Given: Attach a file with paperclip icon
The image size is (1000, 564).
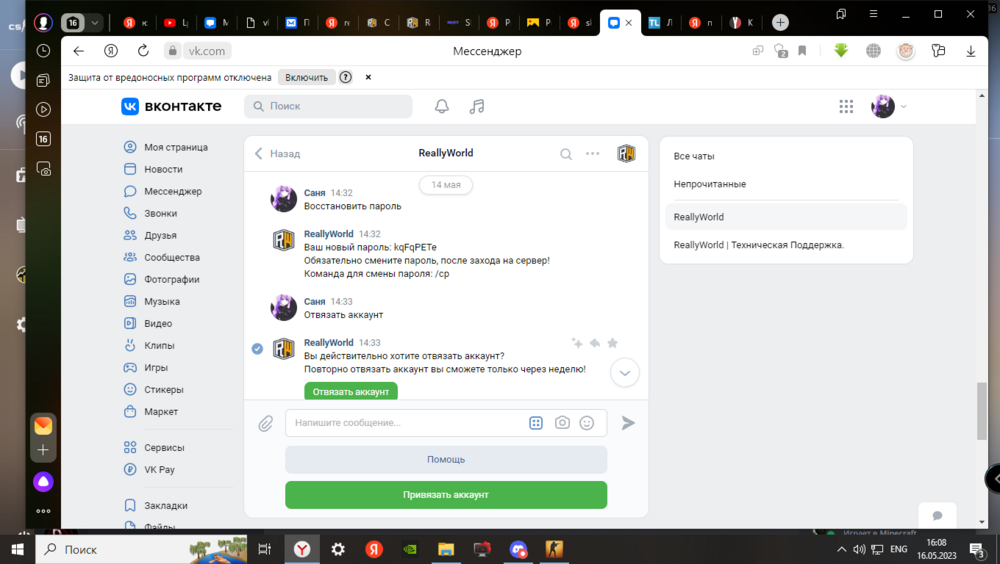Looking at the screenshot, I should point(265,423).
